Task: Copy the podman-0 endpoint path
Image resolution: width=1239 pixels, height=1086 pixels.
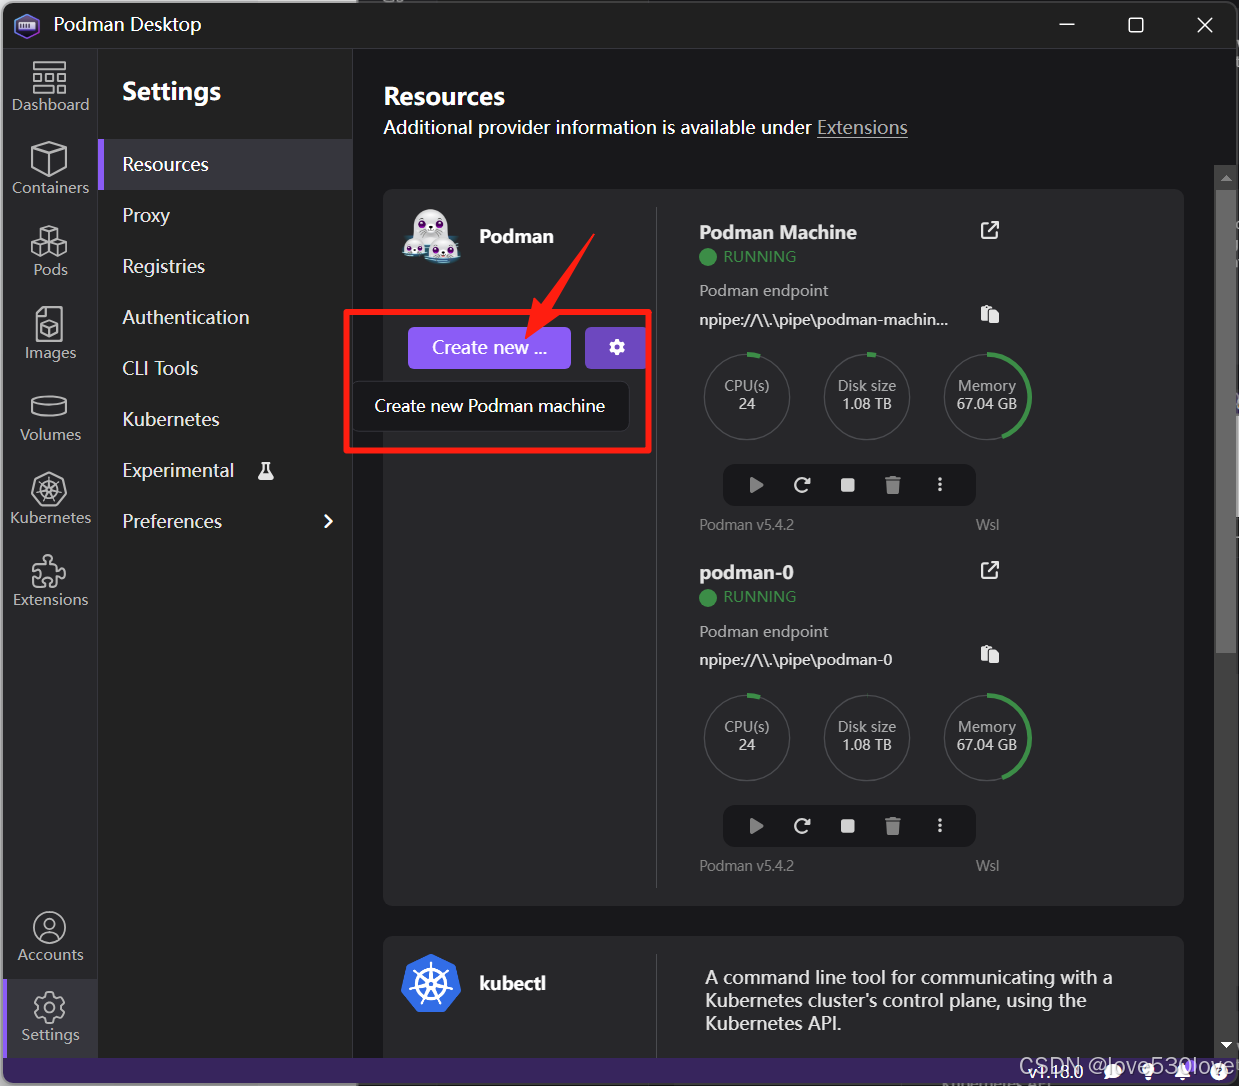Action: pyautogui.click(x=990, y=655)
